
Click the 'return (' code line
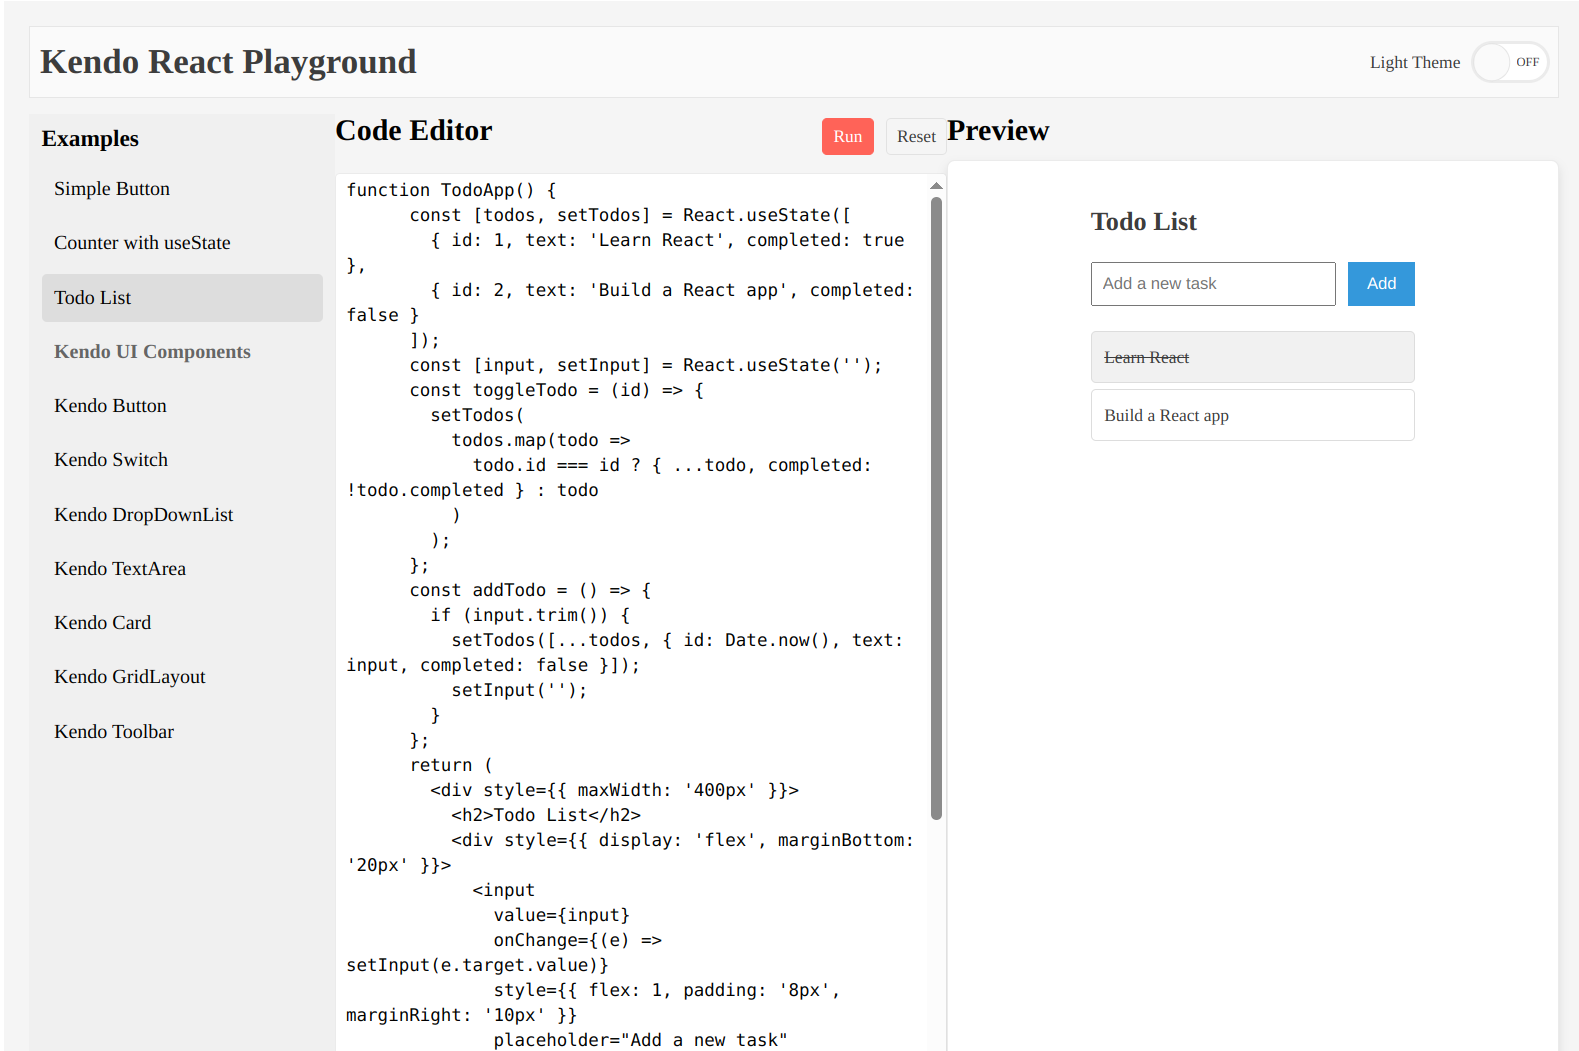(x=451, y=765)
